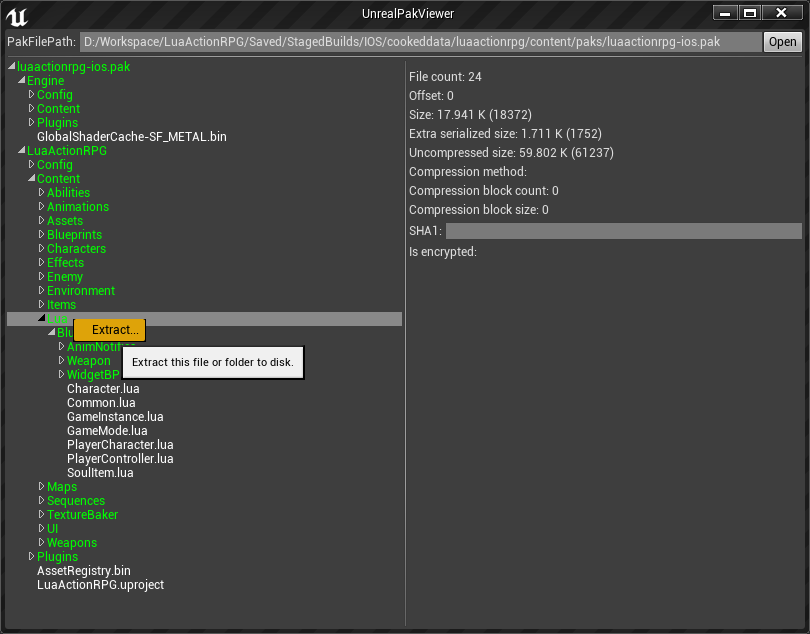Screen dimensions: 810x634
Task: Click the File count: 24 text
Action: pos(445,77)
